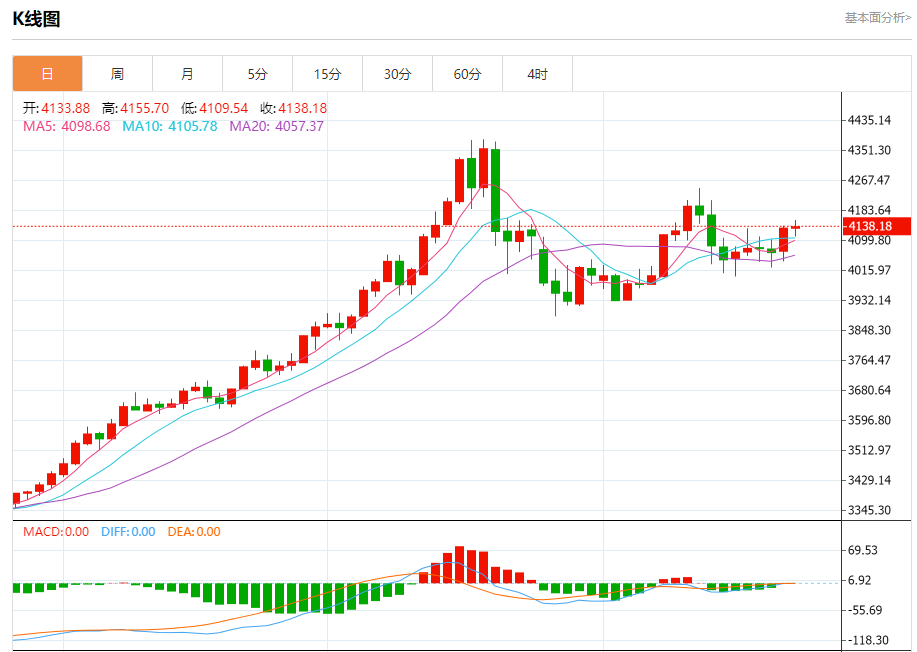Select the 4时 timeframe tab

pos(537,74)
